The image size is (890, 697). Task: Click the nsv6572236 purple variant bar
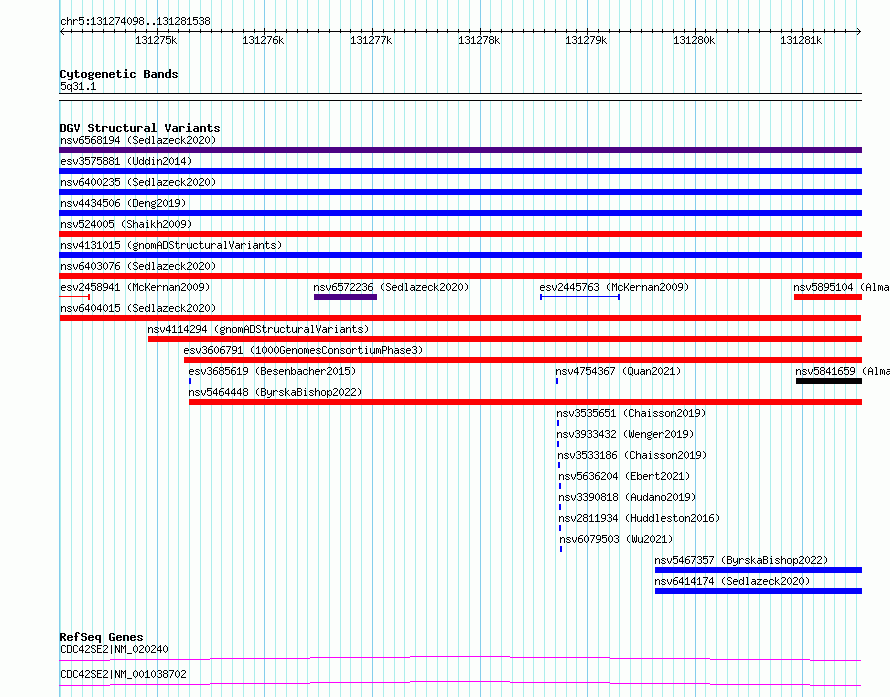pos(345,297)
